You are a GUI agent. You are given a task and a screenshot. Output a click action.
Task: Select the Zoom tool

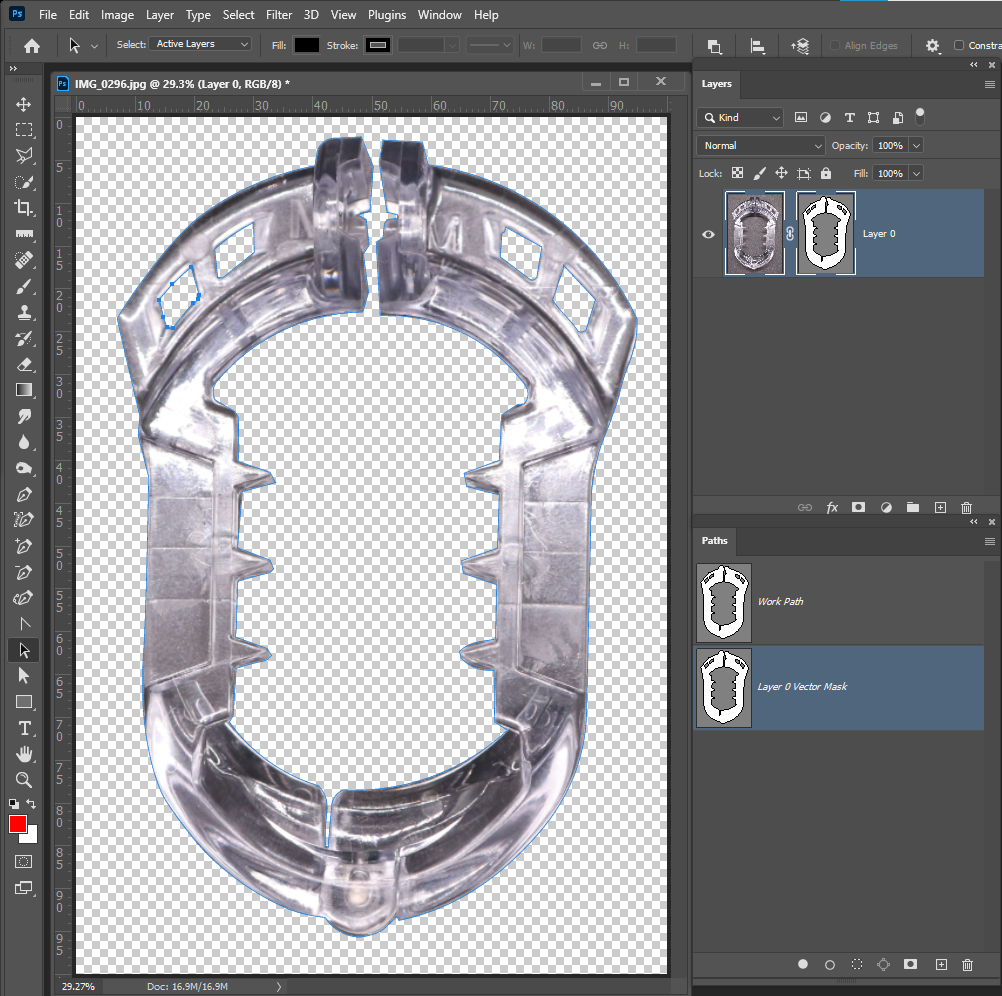[22, 780]
